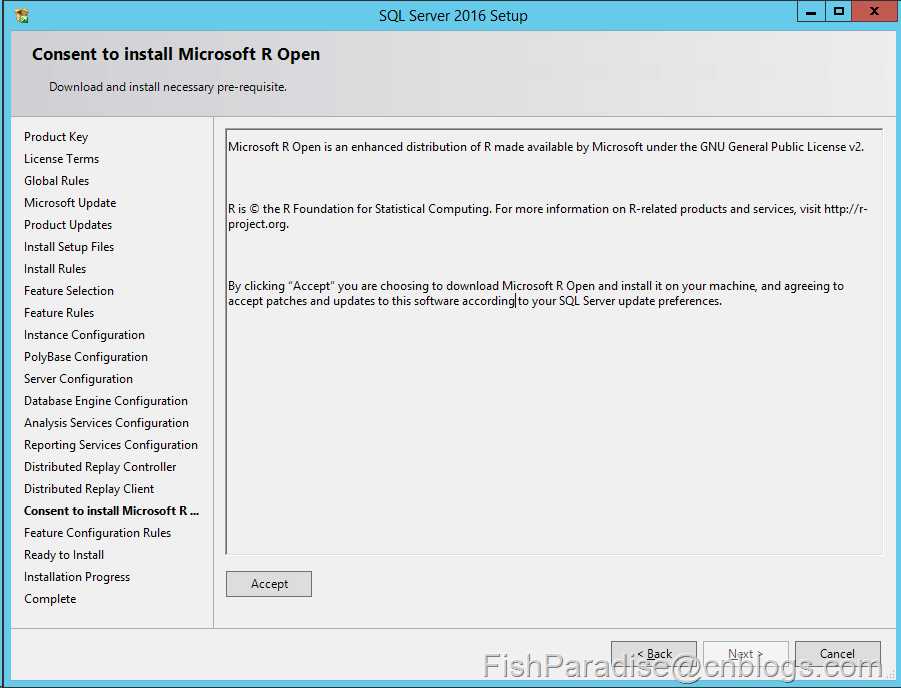
Task: Select the Ready to Install step
Action: (64, 555)
